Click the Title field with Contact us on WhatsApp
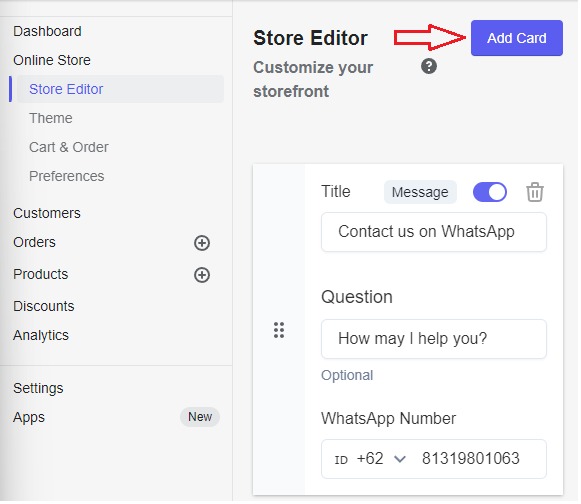This screenshot has height=504, width=581. [x=435, y=233]
